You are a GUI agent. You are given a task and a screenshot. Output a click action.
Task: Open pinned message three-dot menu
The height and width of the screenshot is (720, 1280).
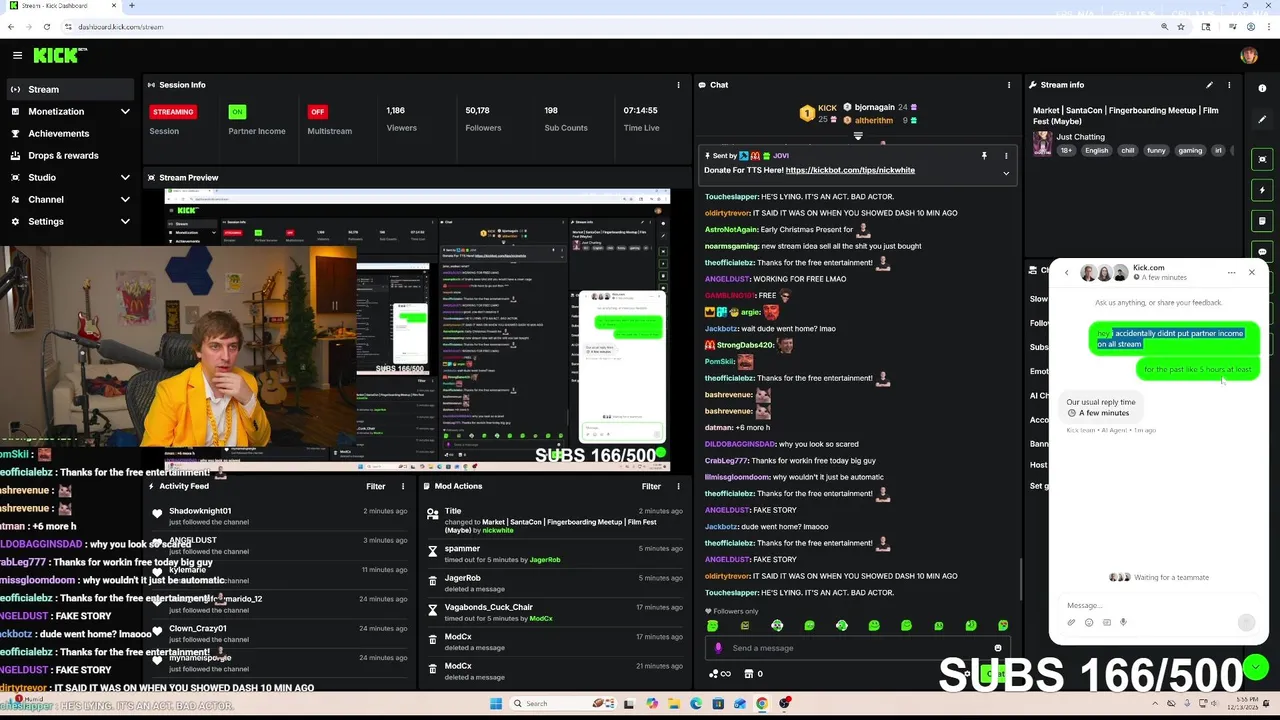pos(1006,156)
